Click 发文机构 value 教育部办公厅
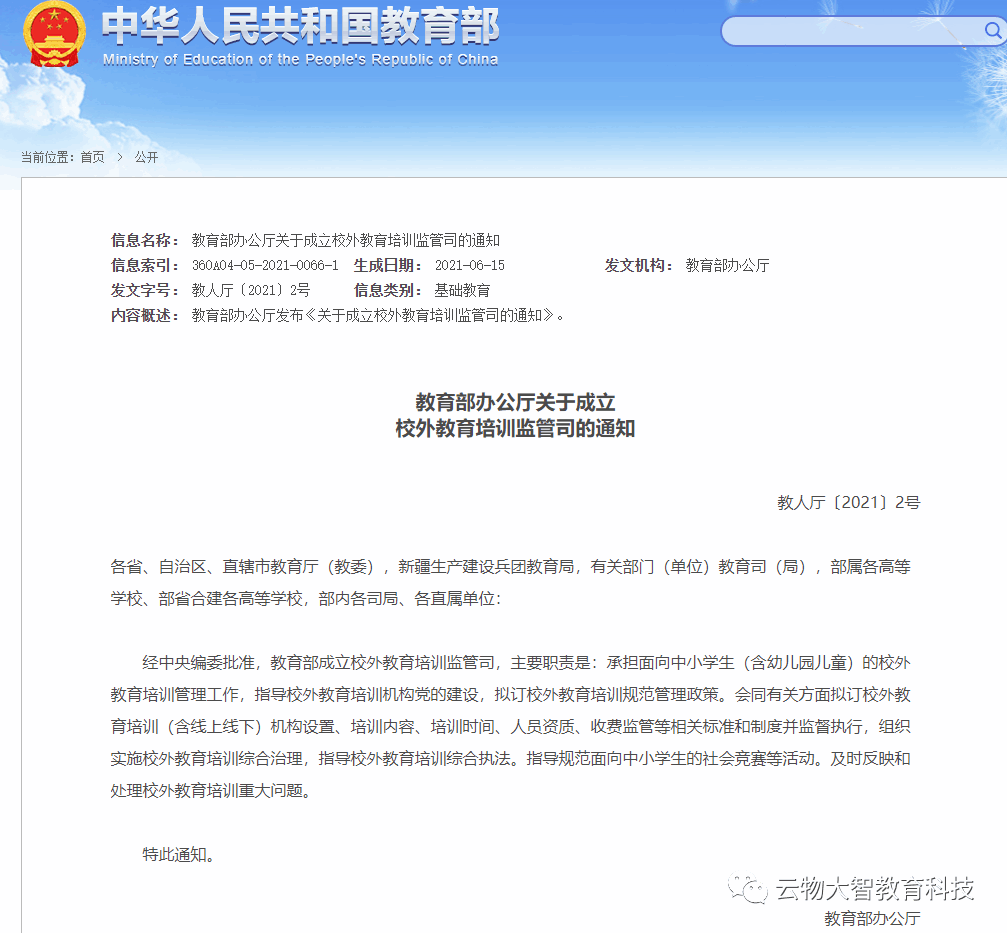Viewport: 1007px width, 933px height. pos(726,265)
